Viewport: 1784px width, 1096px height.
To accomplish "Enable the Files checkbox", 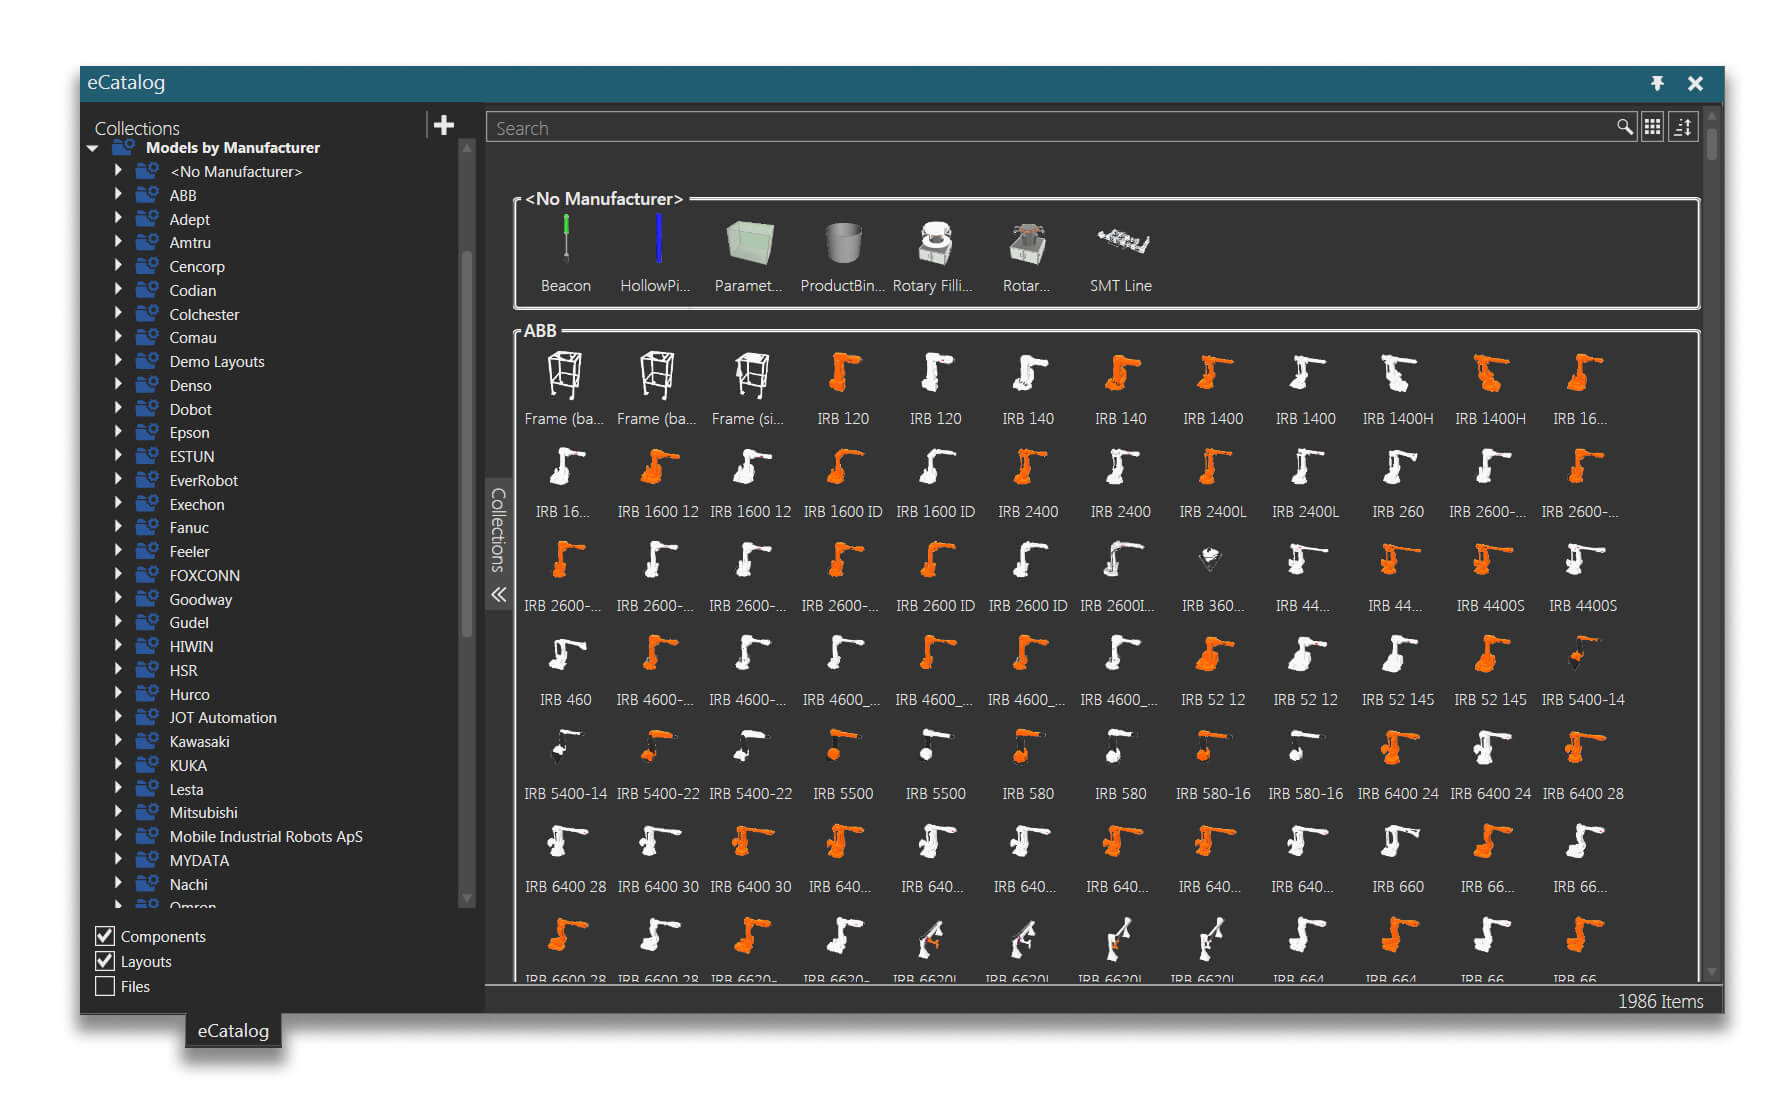I will pyautogui.click(x=105, y=986).
